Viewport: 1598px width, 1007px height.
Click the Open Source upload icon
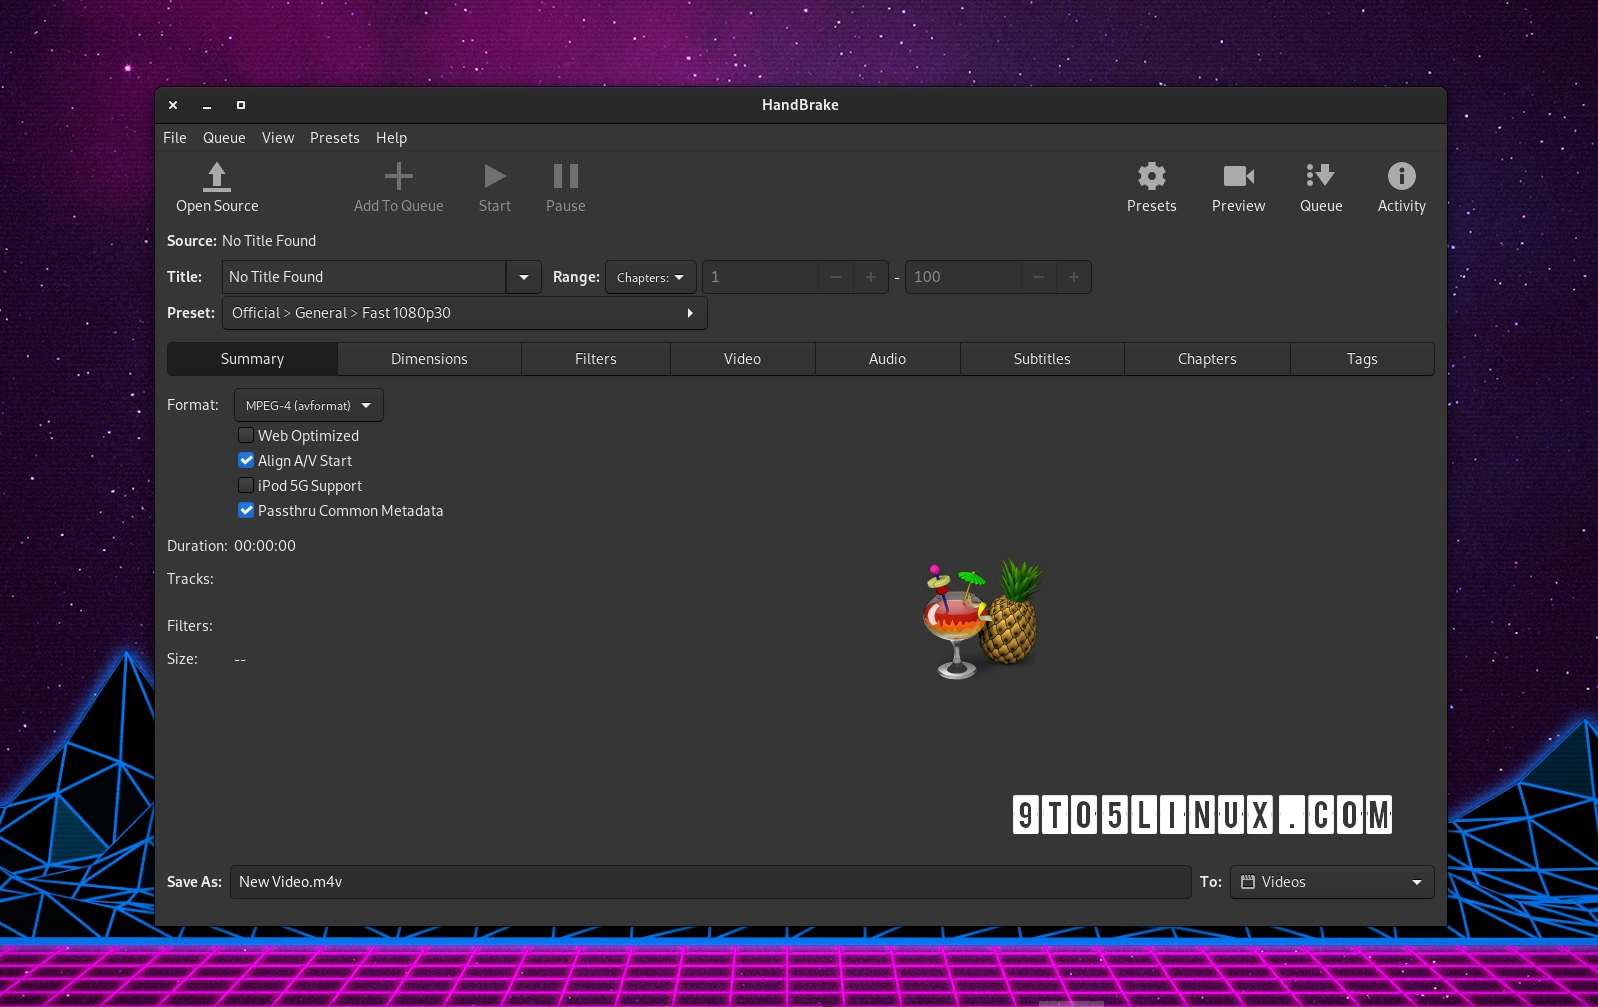(x=217, y=177)
